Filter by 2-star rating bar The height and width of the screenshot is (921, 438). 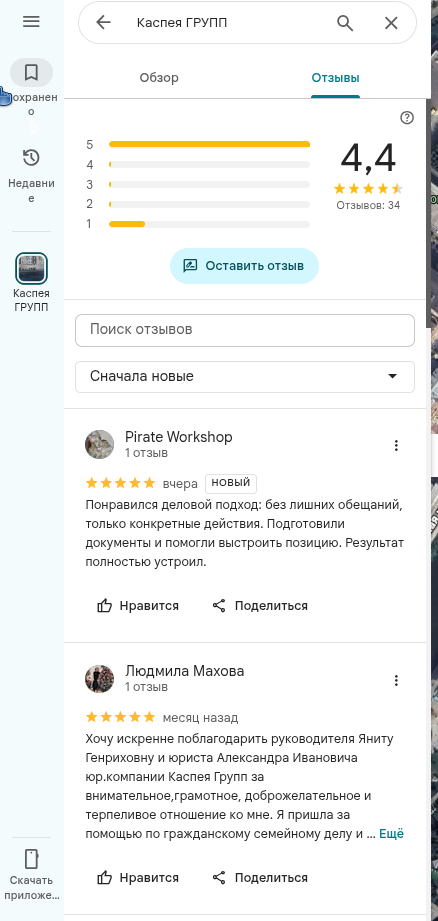pyautogui.click(x=198, y=204)
